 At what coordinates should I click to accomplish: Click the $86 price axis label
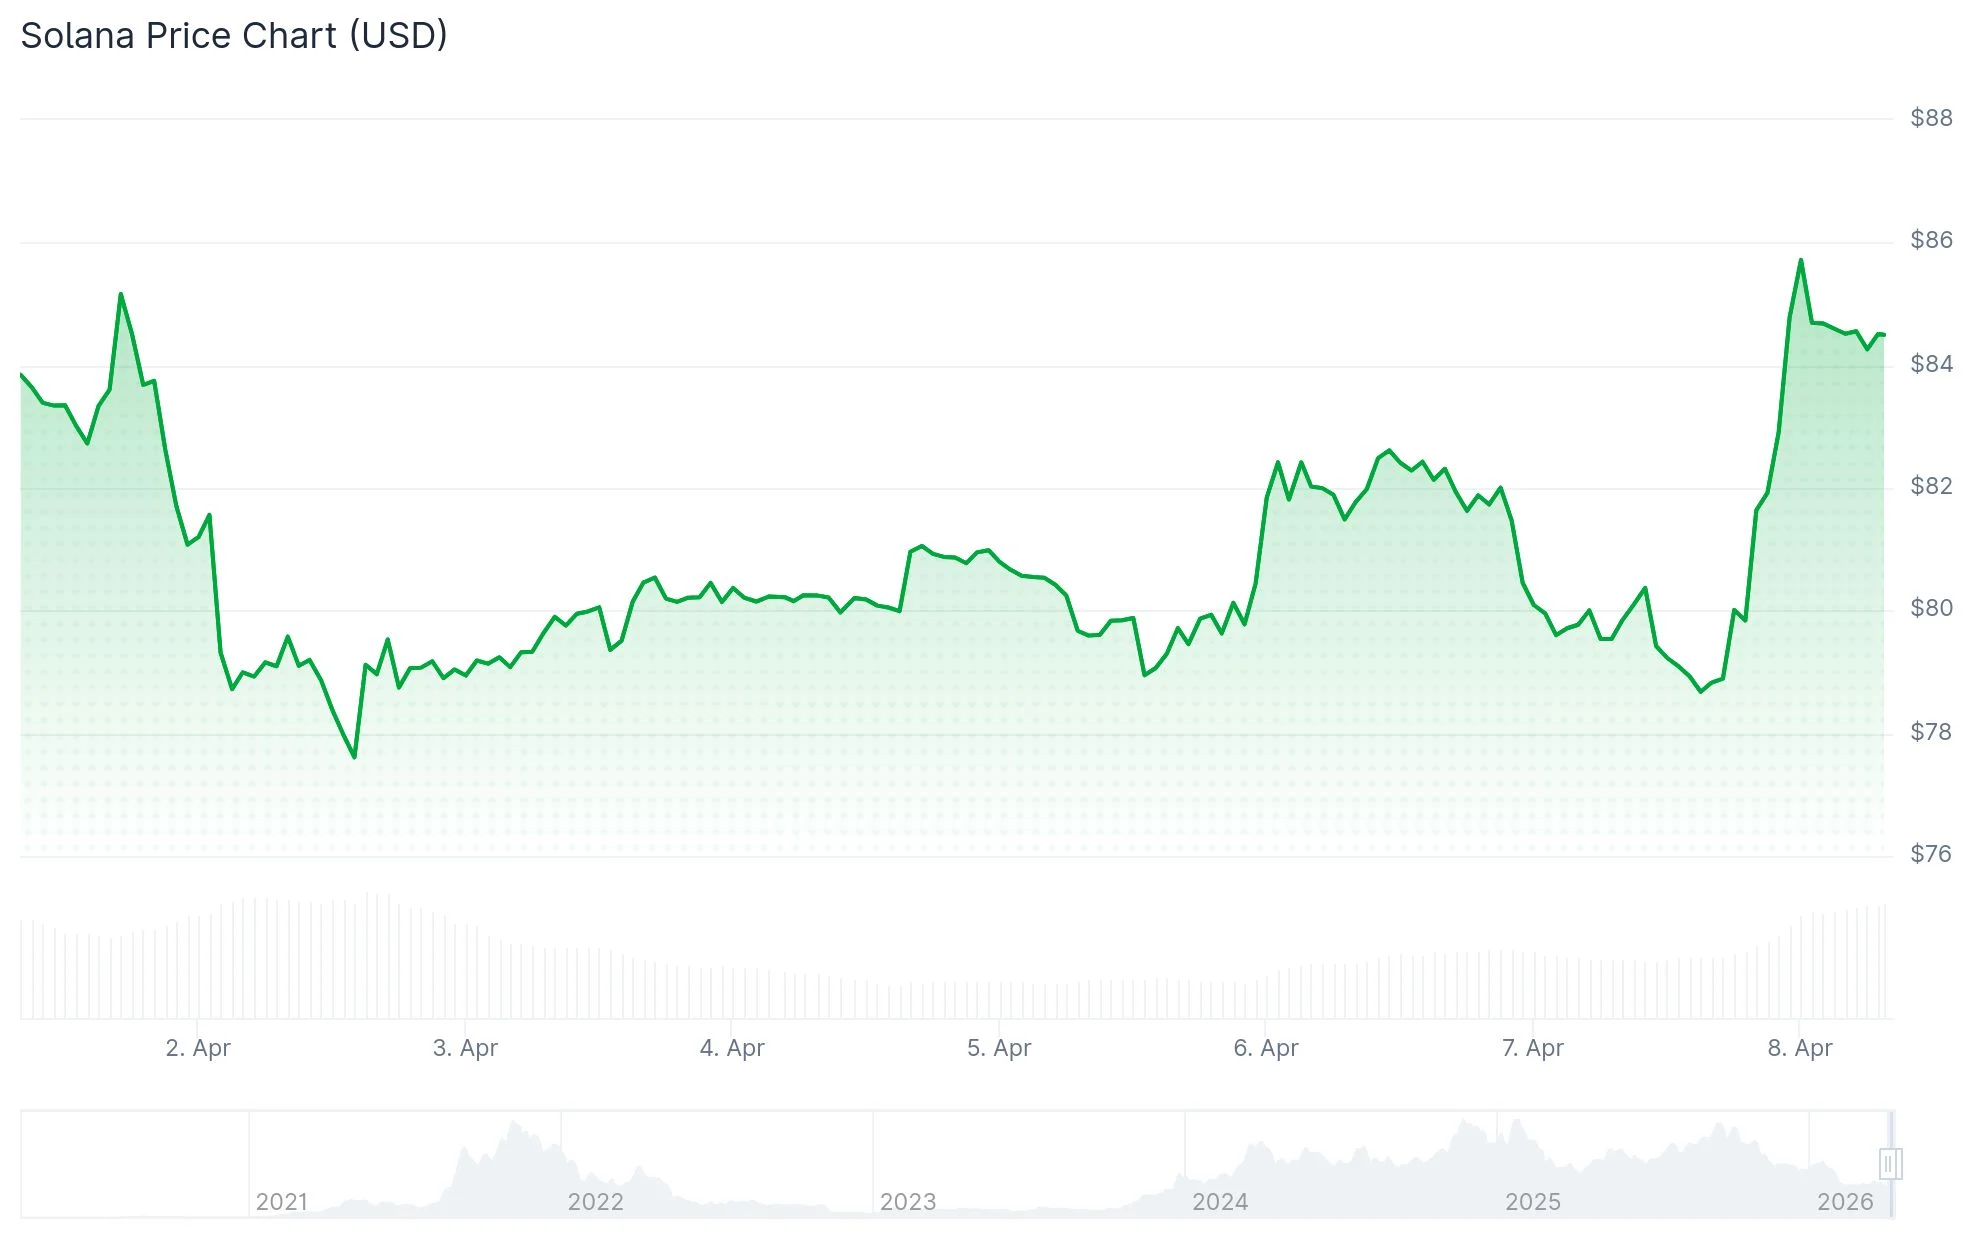pos(1931,240)
